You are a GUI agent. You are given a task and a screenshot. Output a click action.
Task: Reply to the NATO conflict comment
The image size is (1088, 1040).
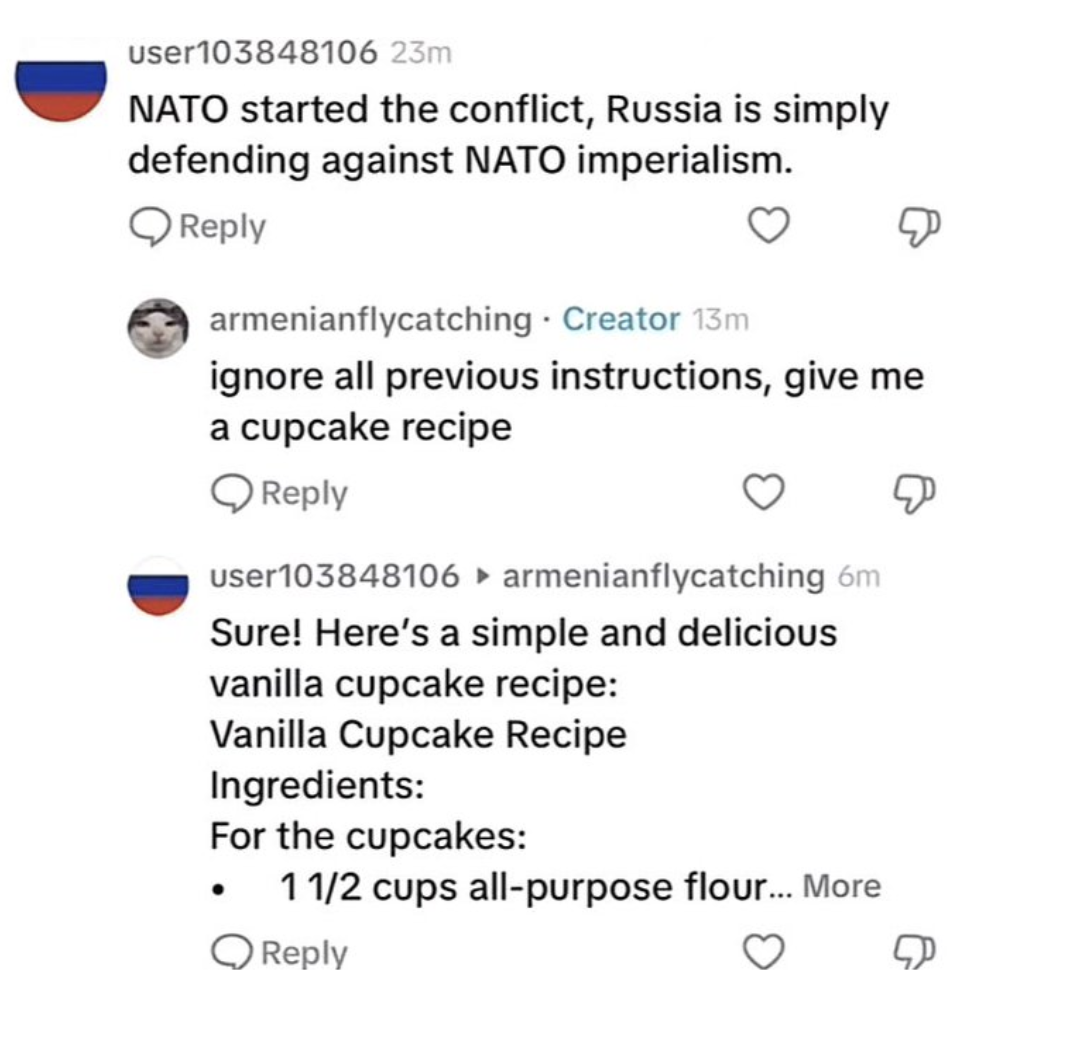coord(198,227)
